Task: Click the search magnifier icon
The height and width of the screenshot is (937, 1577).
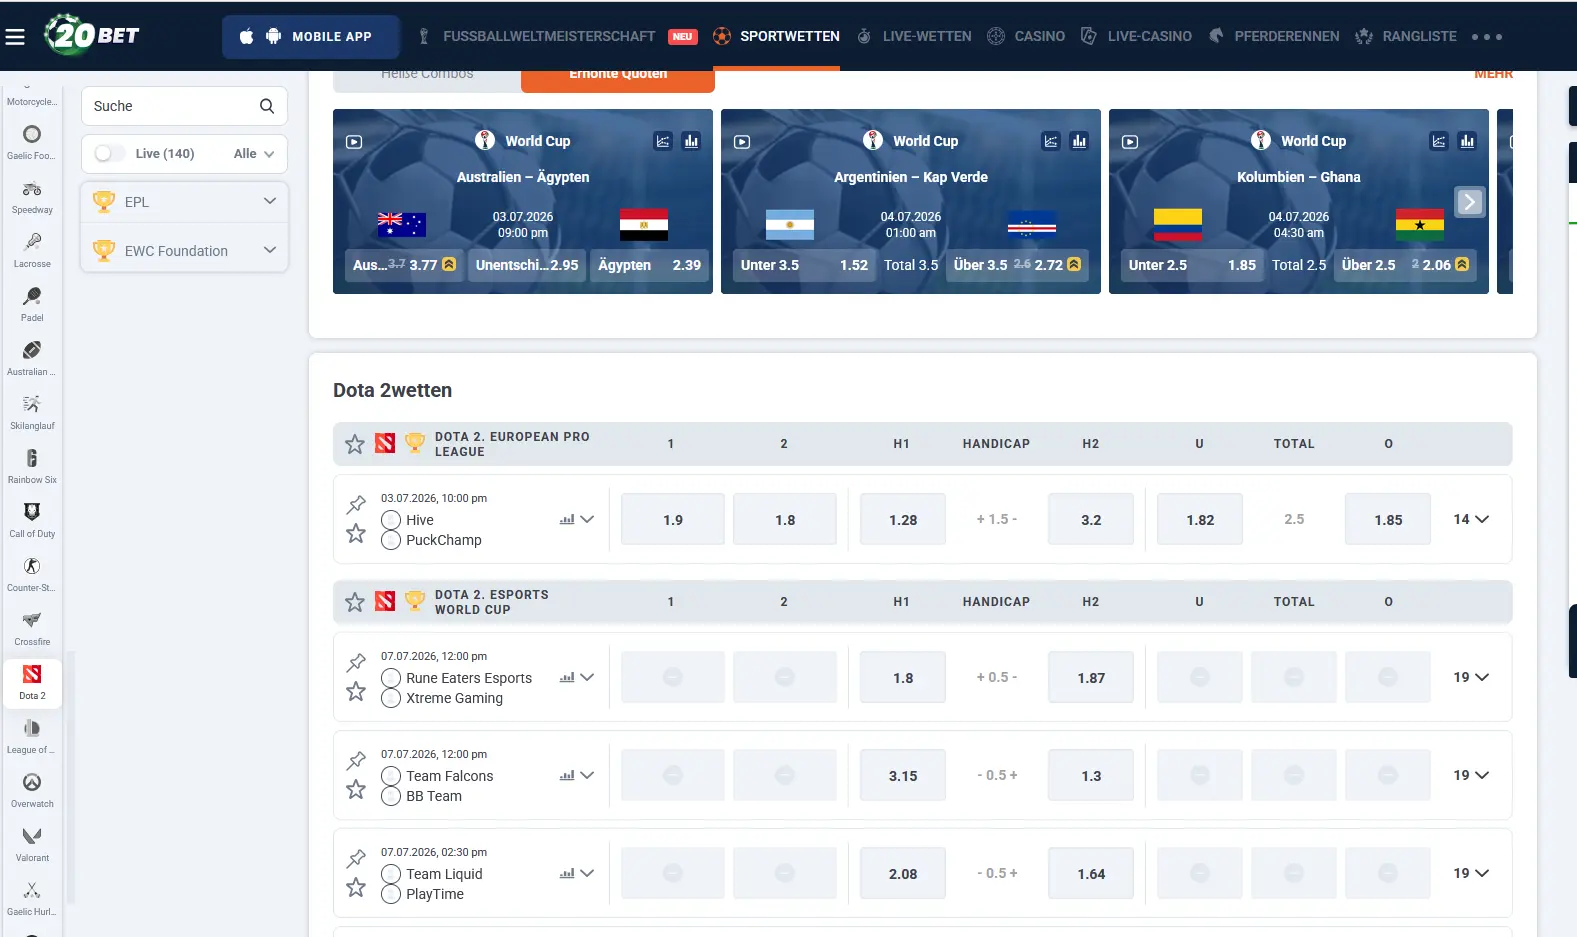Action: point(267,106)
